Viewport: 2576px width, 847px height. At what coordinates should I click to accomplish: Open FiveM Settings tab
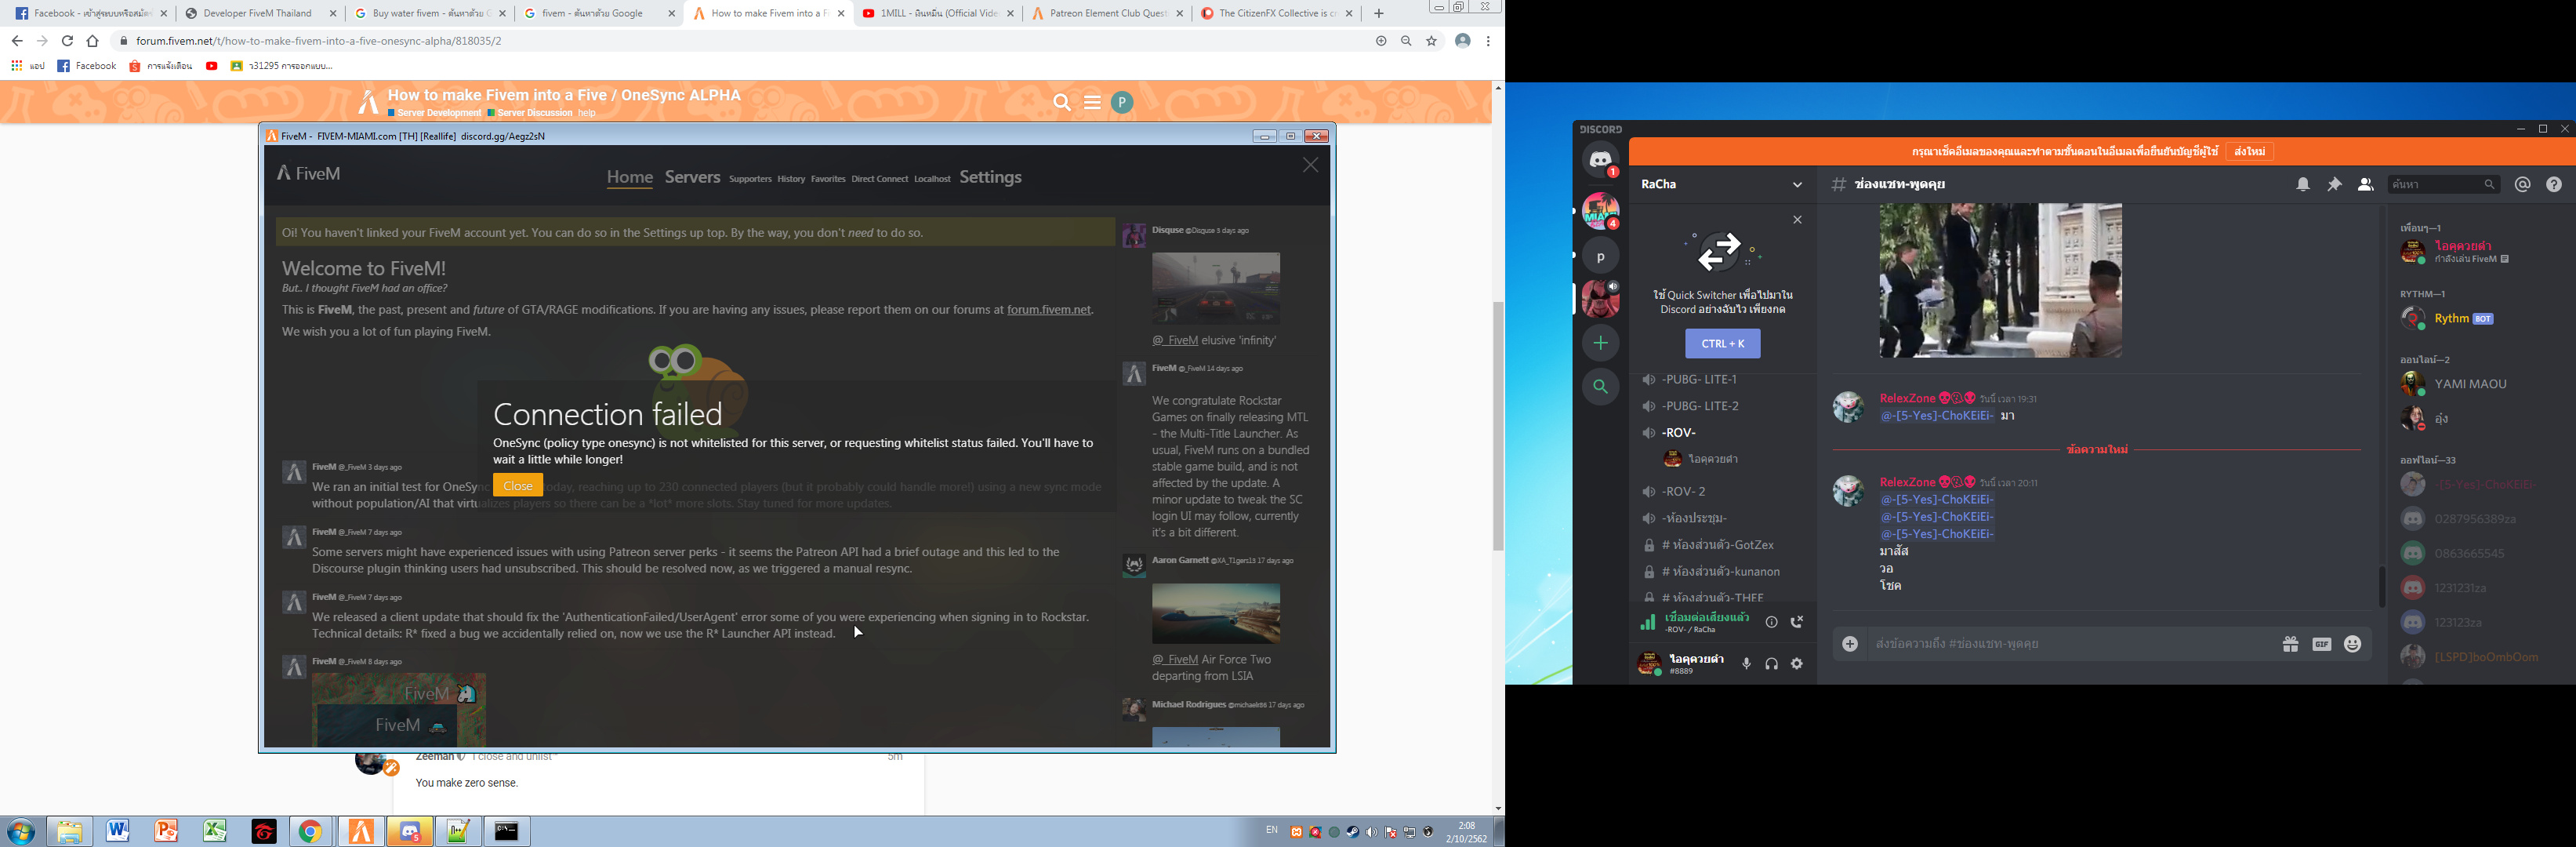[990, 177]
